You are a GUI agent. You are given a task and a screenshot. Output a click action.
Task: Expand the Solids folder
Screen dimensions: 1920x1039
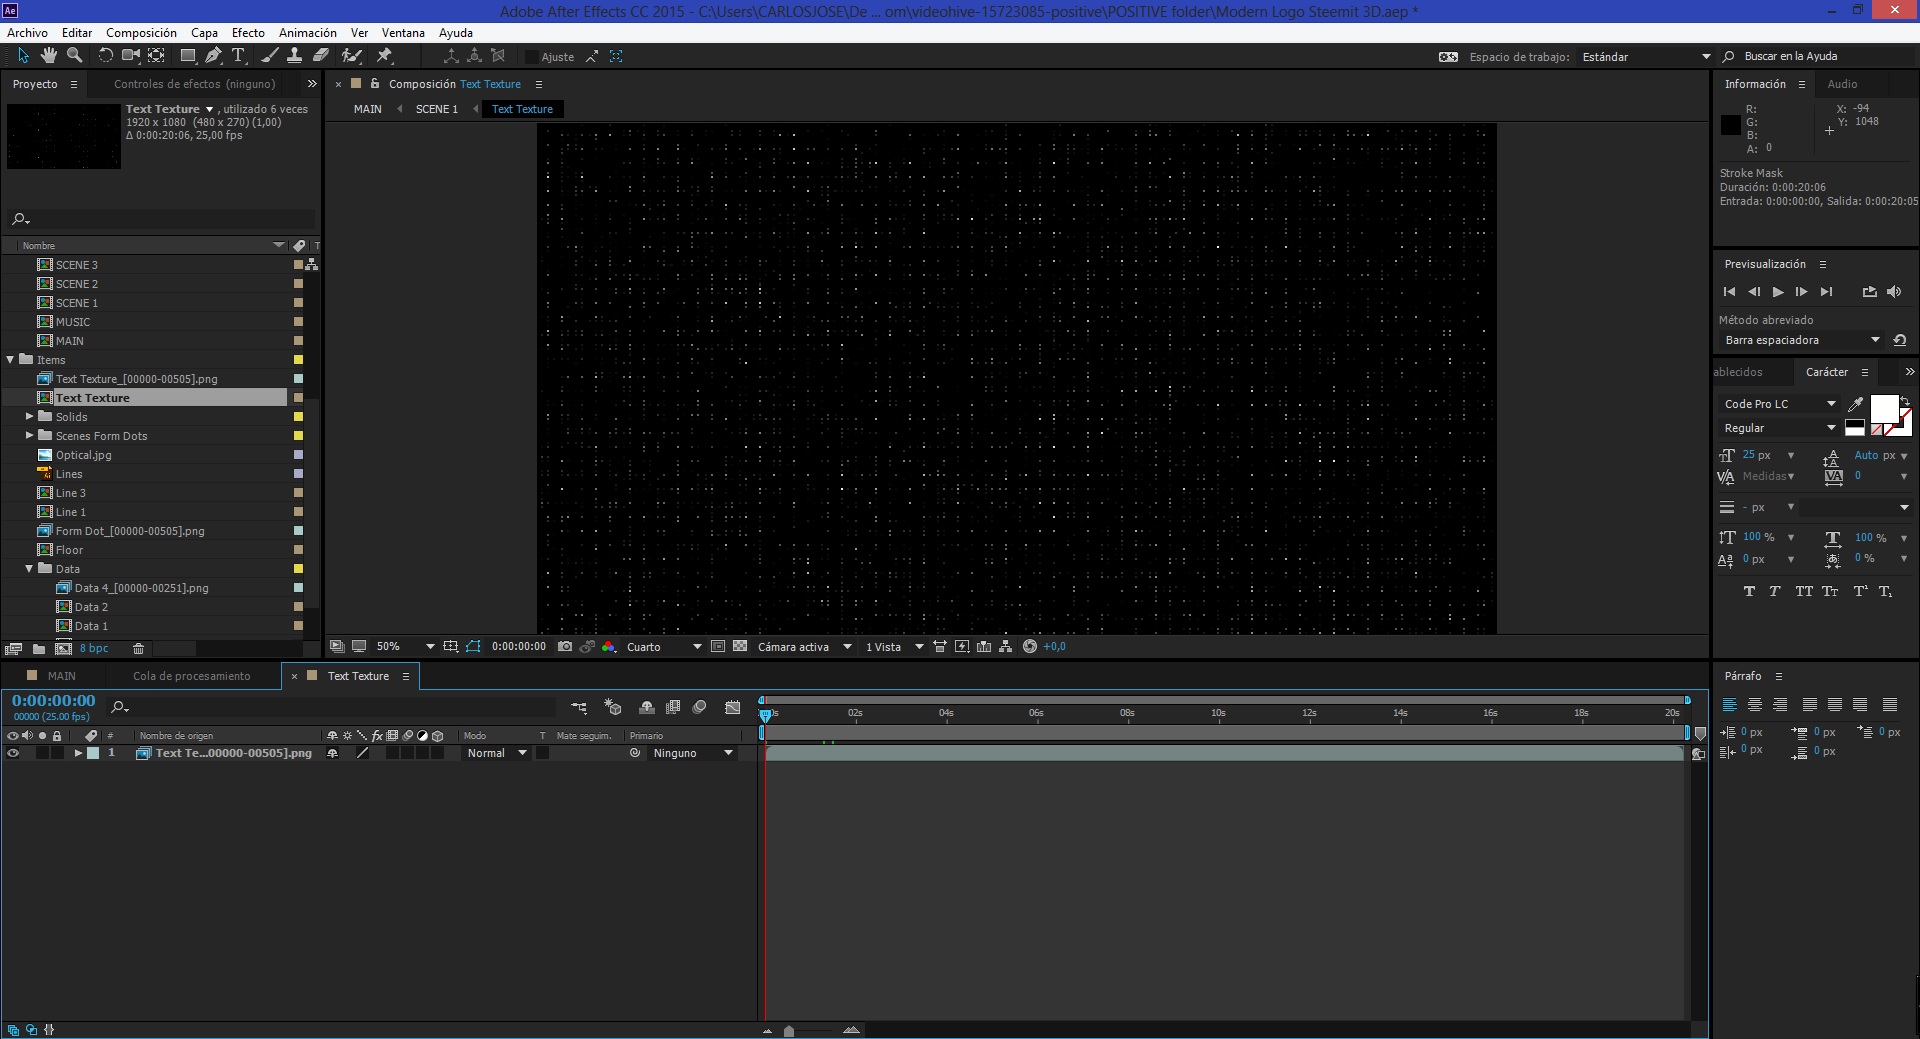pos(30,417)
